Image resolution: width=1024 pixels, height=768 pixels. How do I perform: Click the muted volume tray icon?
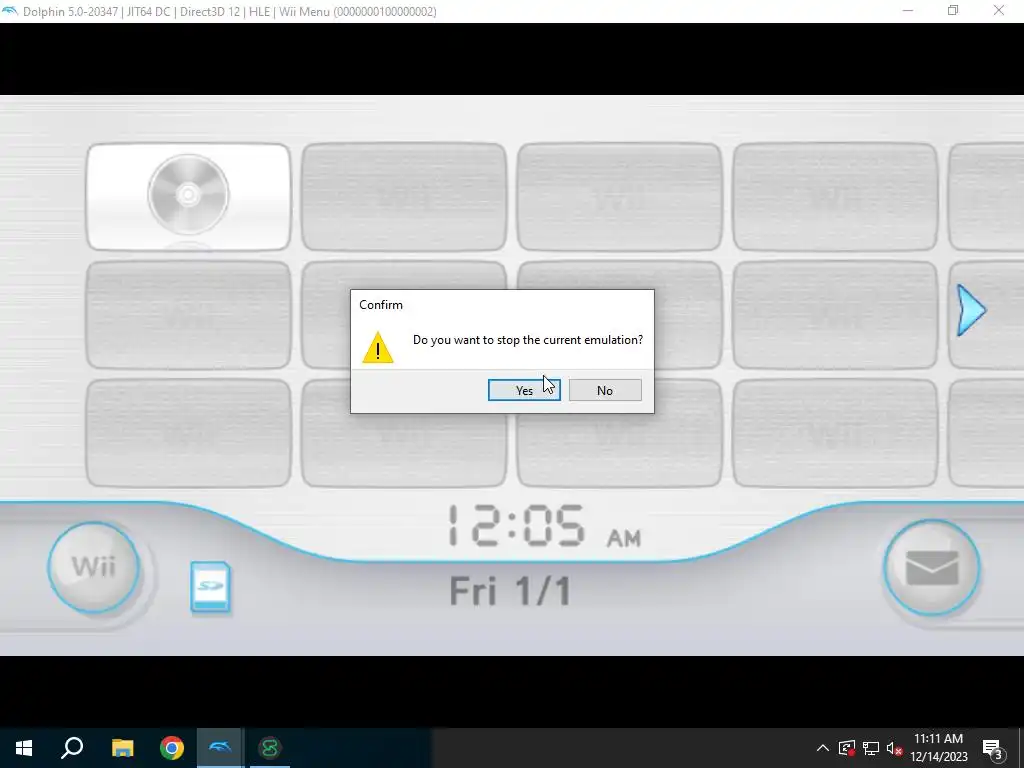click(894, 748)
